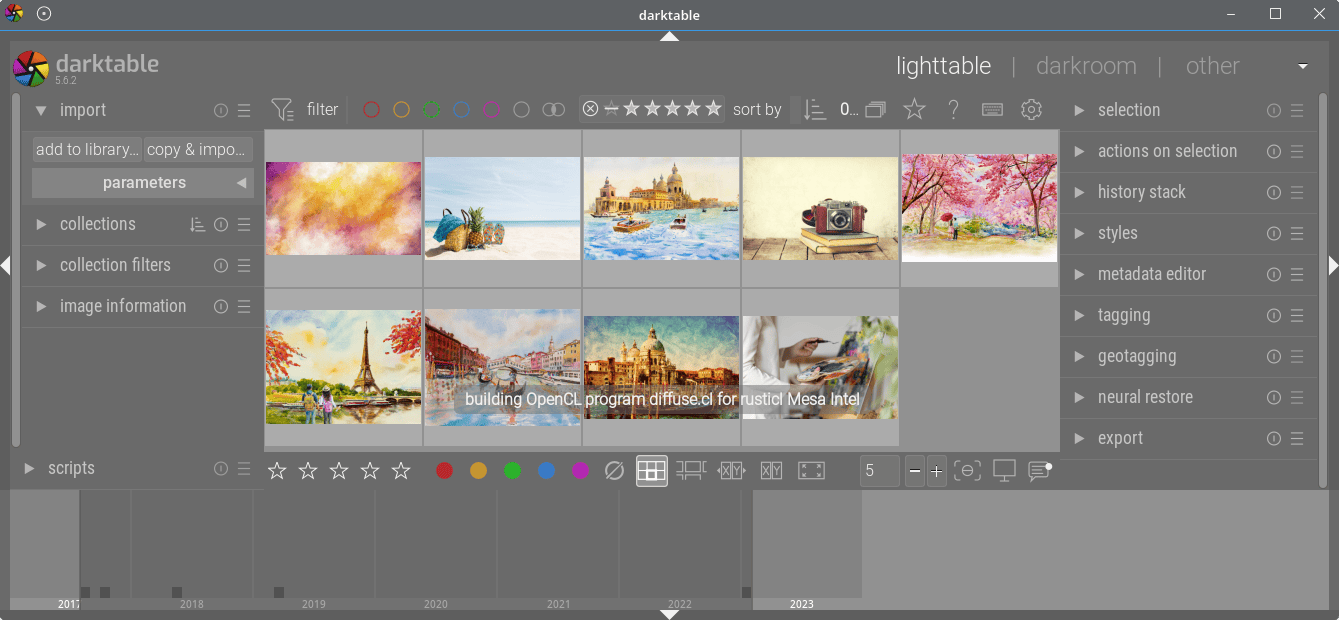Screen dimensions: 1339x620
Task: Apply green color label swatch
Action: coord(513,471)
